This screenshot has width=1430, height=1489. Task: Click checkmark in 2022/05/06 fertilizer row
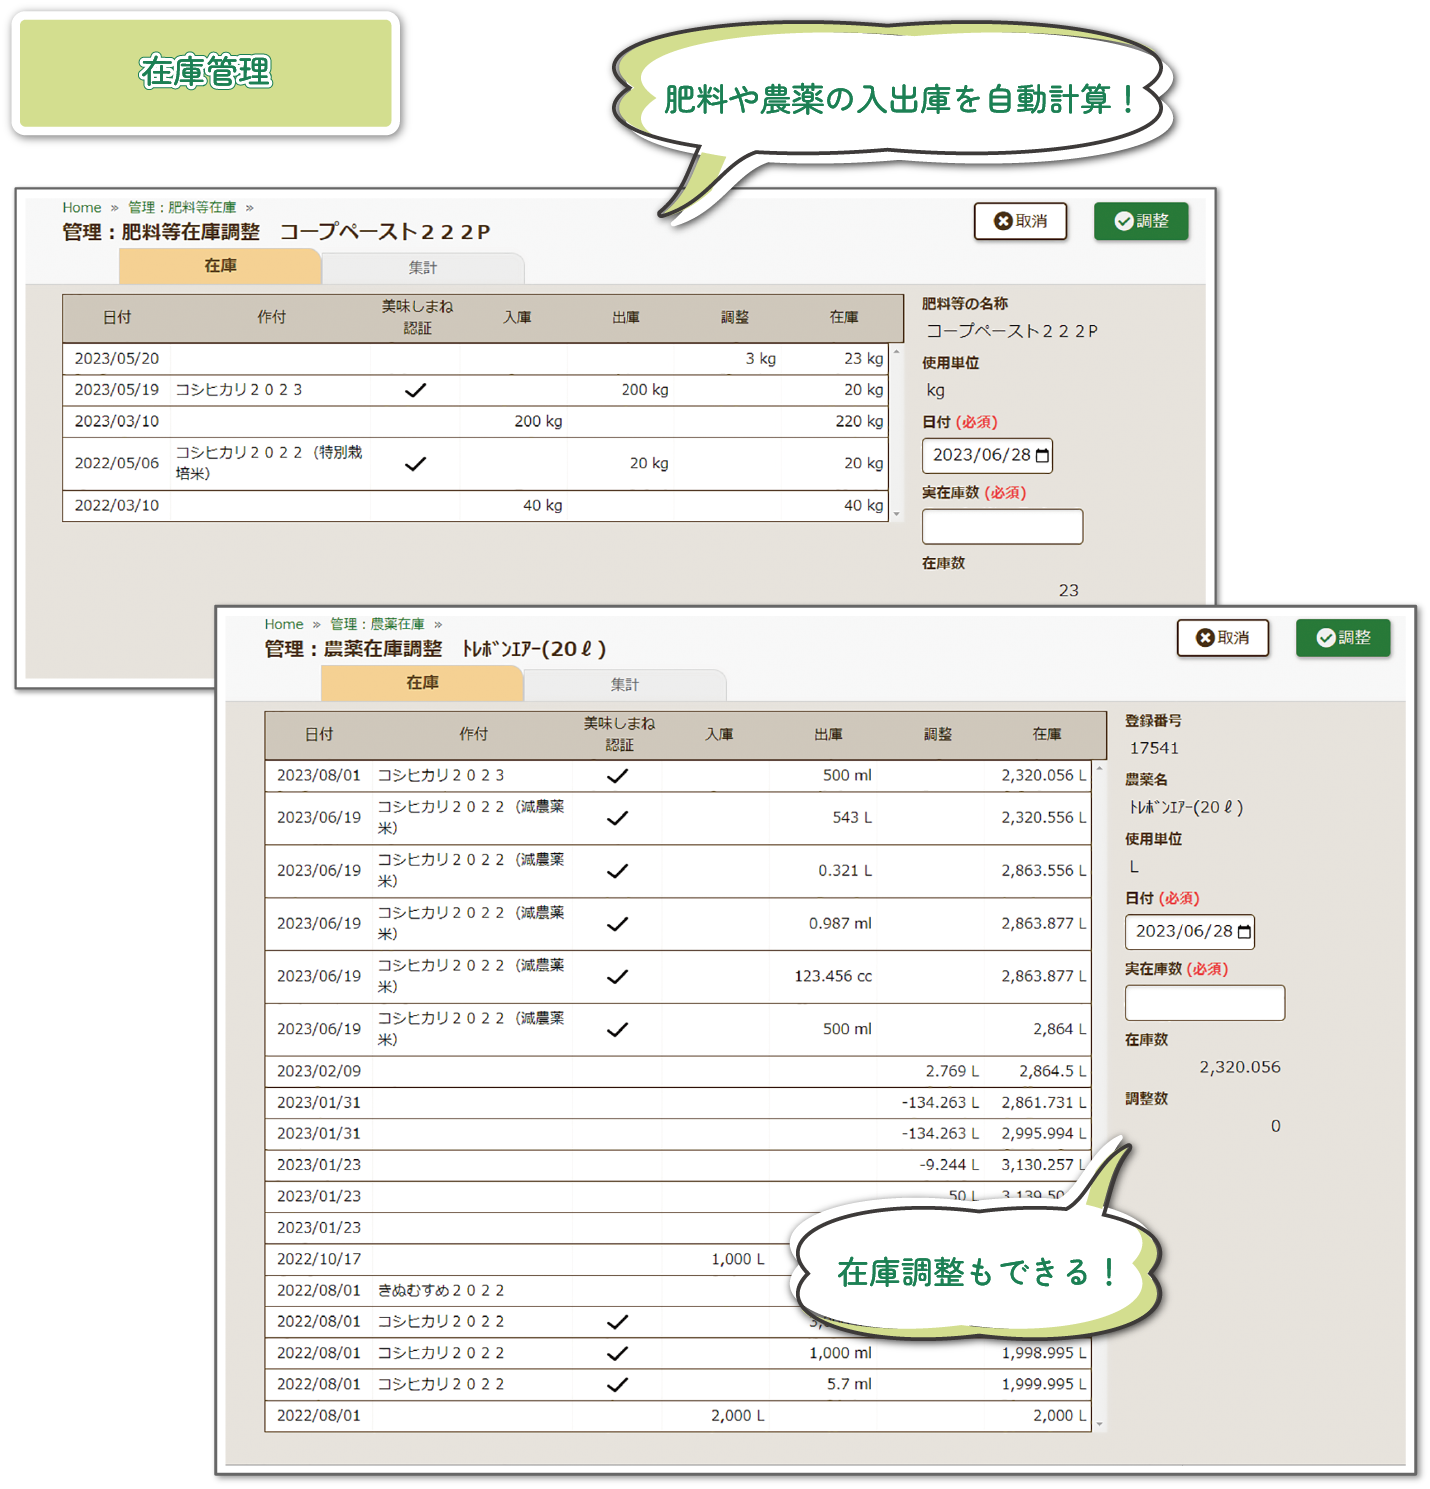[415, 463]
